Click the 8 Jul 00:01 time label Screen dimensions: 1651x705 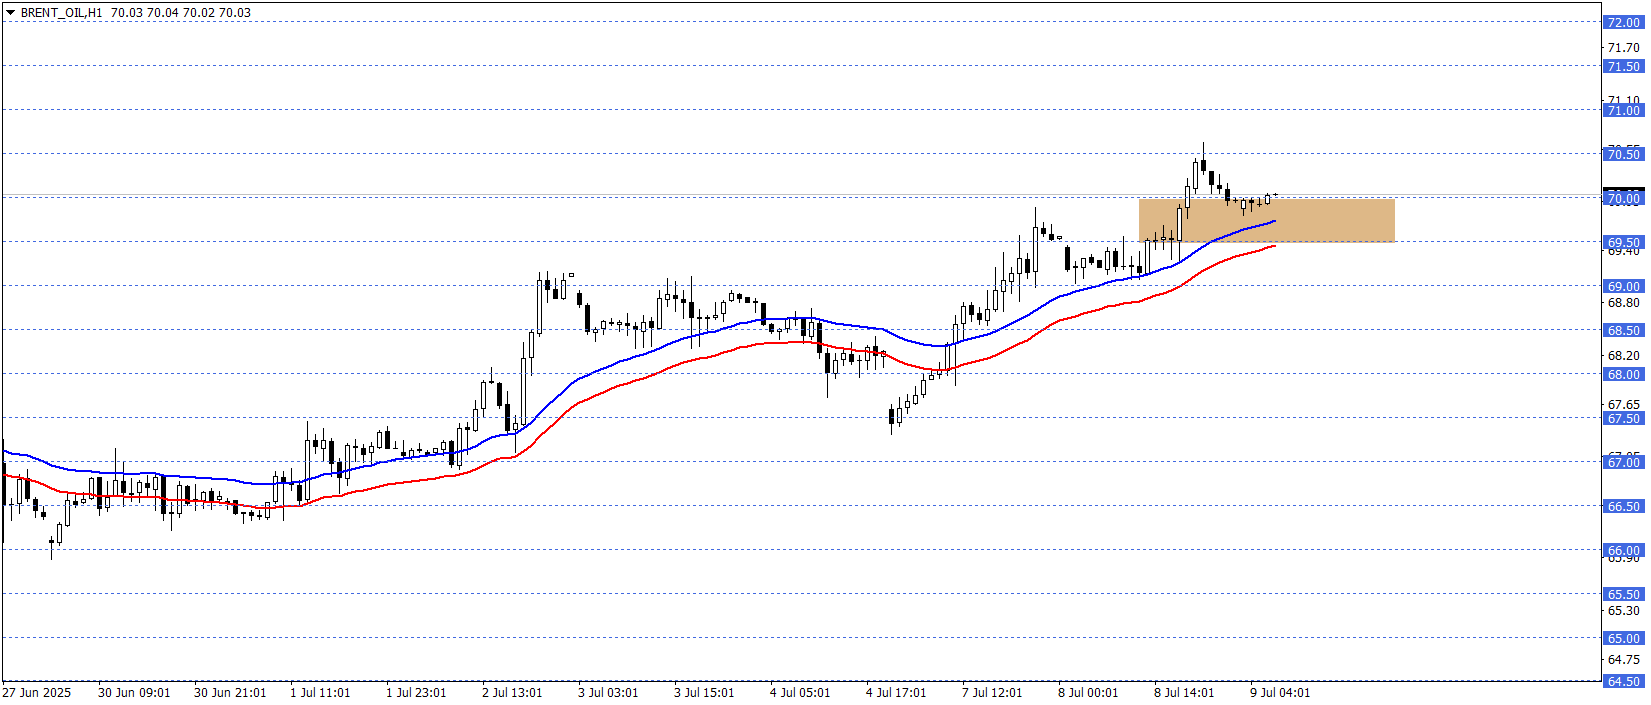[1088, 692]
